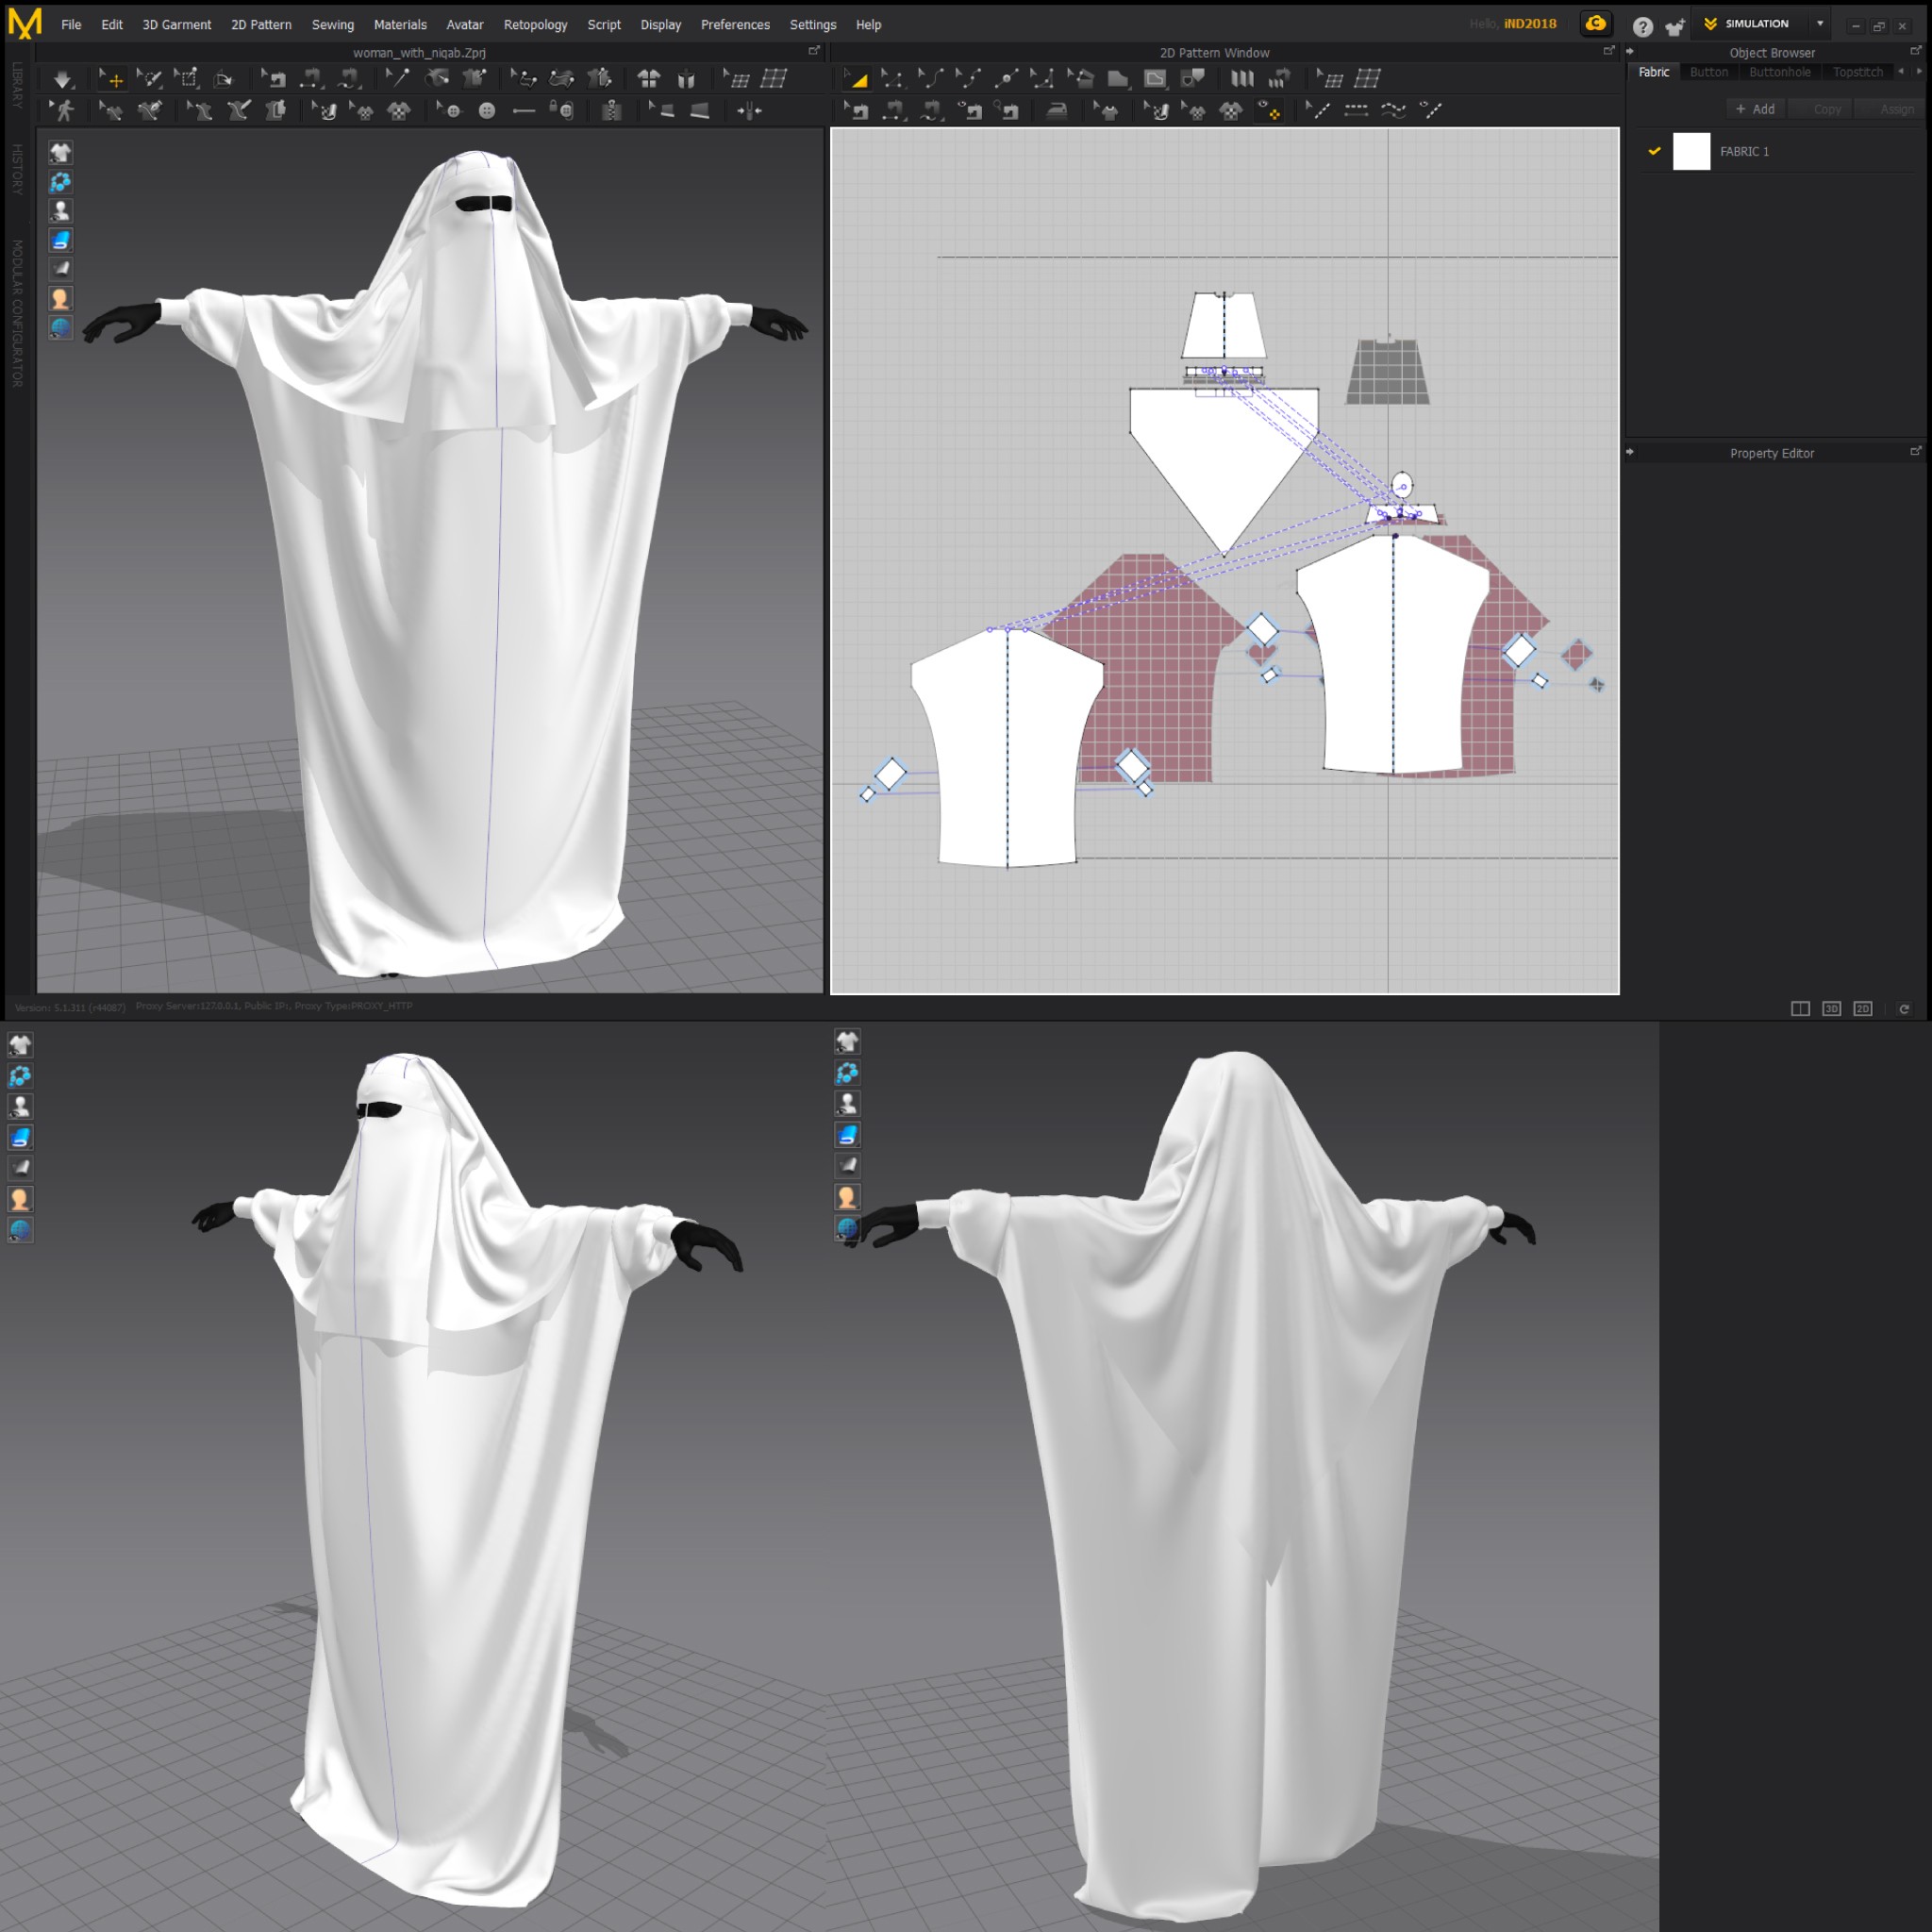Click the Help question mark icon
Image resolution: width=1932 pixels, height=1932 pixels.
click(x=1642, y=26)
